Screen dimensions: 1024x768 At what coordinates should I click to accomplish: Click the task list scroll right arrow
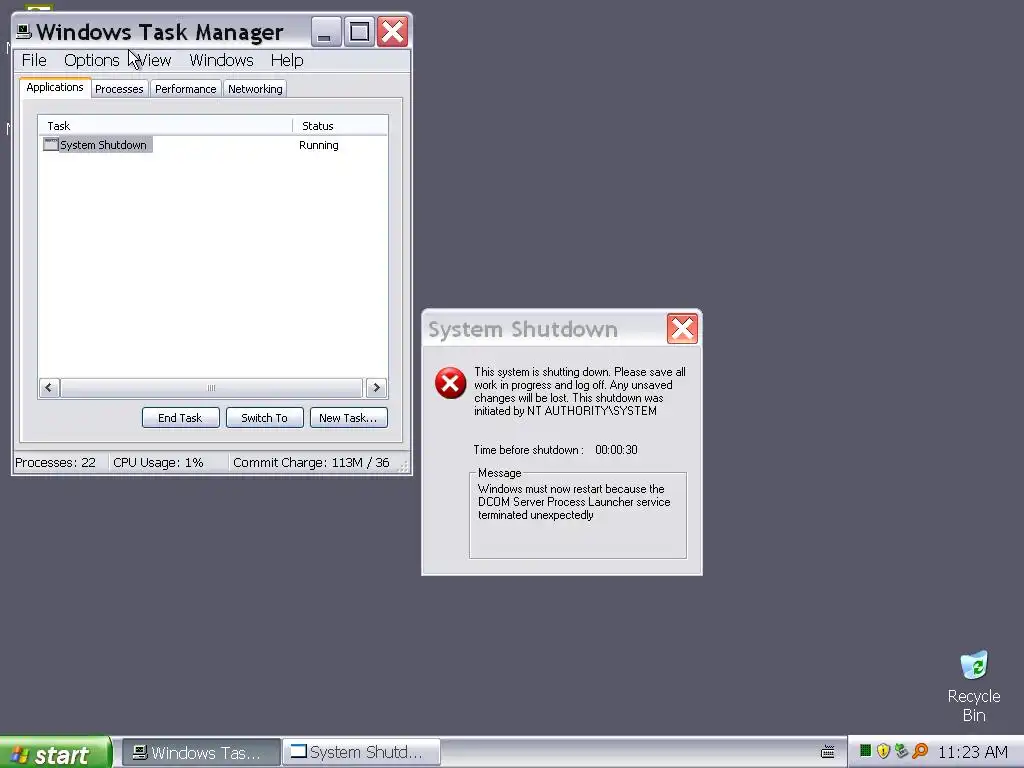376,387
